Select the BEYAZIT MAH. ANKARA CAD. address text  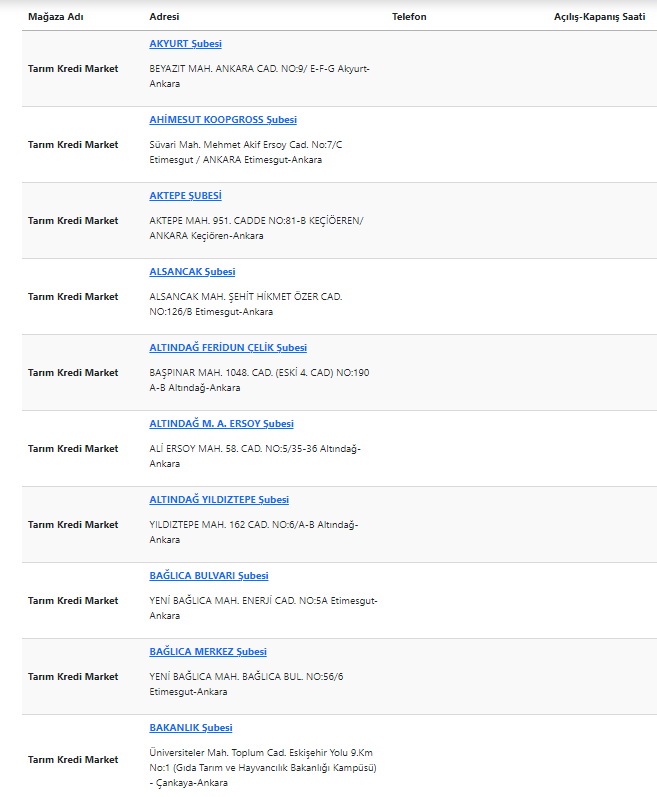tap(260, 76)
